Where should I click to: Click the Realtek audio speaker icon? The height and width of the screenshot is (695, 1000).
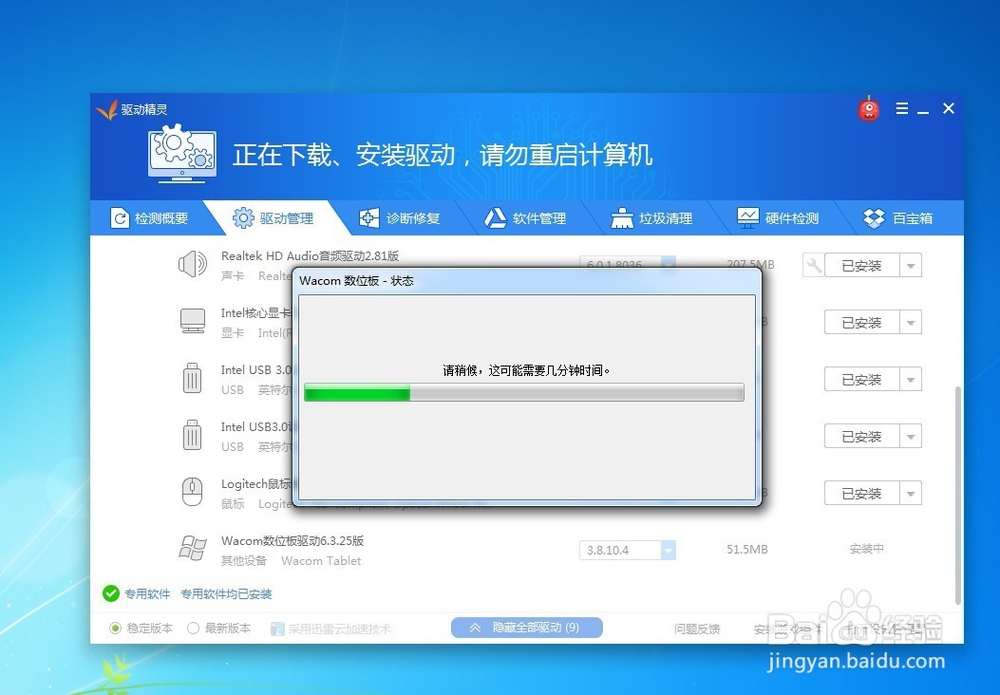[x=192, y=264]
